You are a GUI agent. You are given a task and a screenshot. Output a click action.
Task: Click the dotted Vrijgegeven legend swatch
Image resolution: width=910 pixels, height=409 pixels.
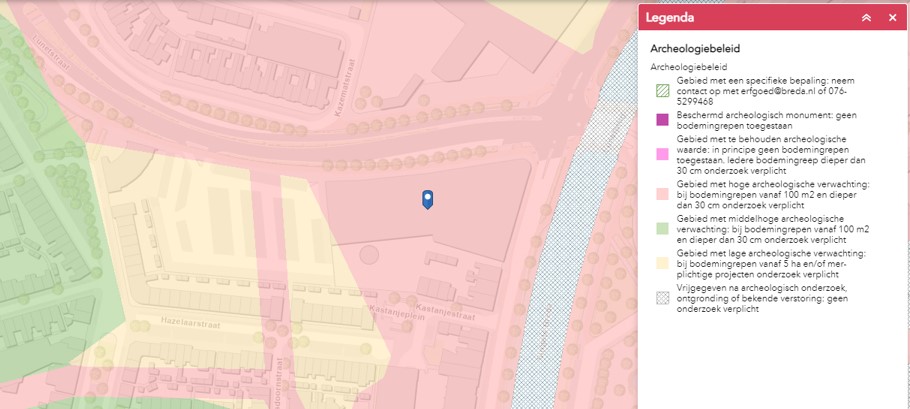[x=662, y=296]
